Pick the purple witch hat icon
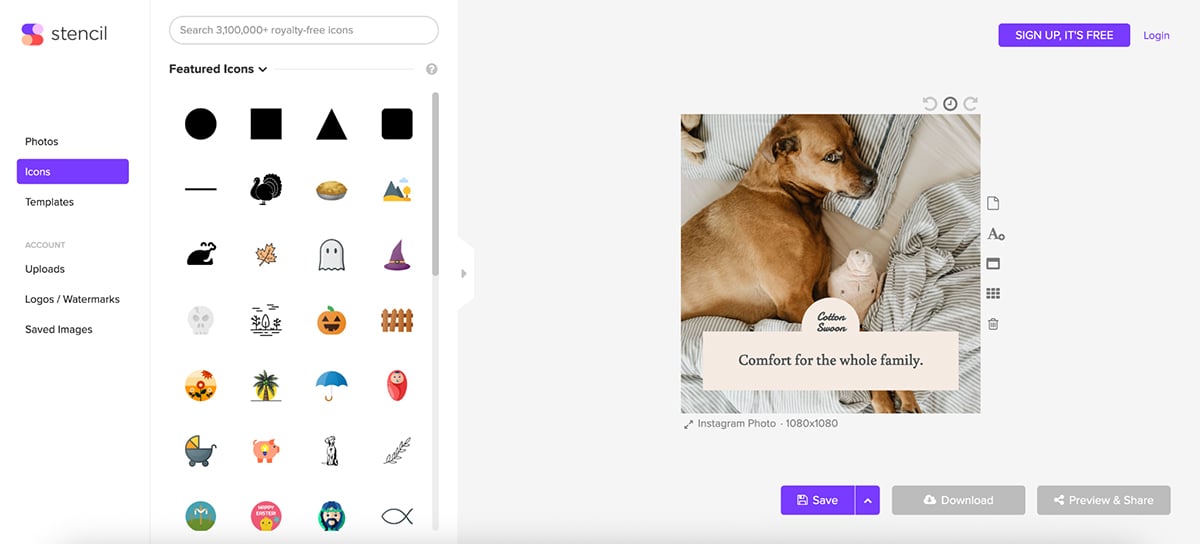 pyautogui.click(x=397, y=255)
